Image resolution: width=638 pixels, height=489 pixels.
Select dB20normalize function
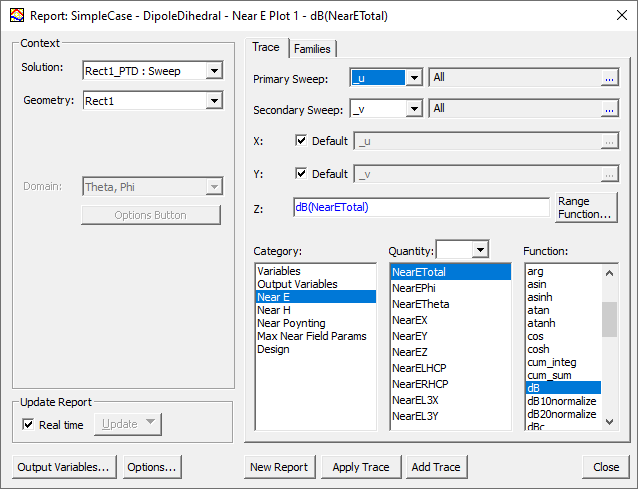pos(562,414)
